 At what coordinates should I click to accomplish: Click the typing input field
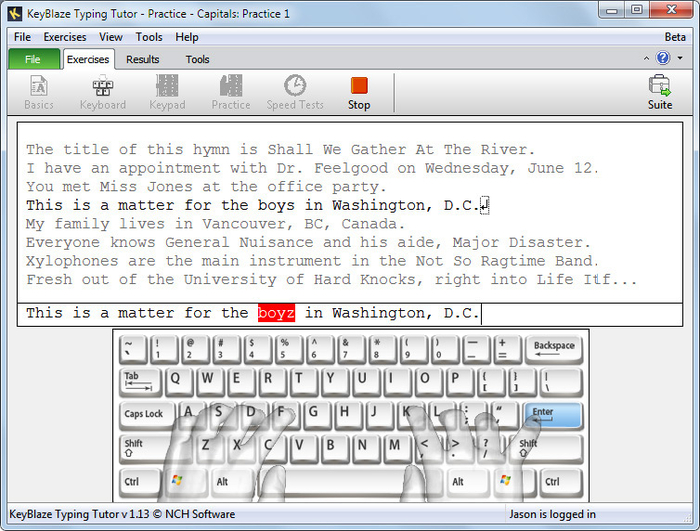click(350, 314)
